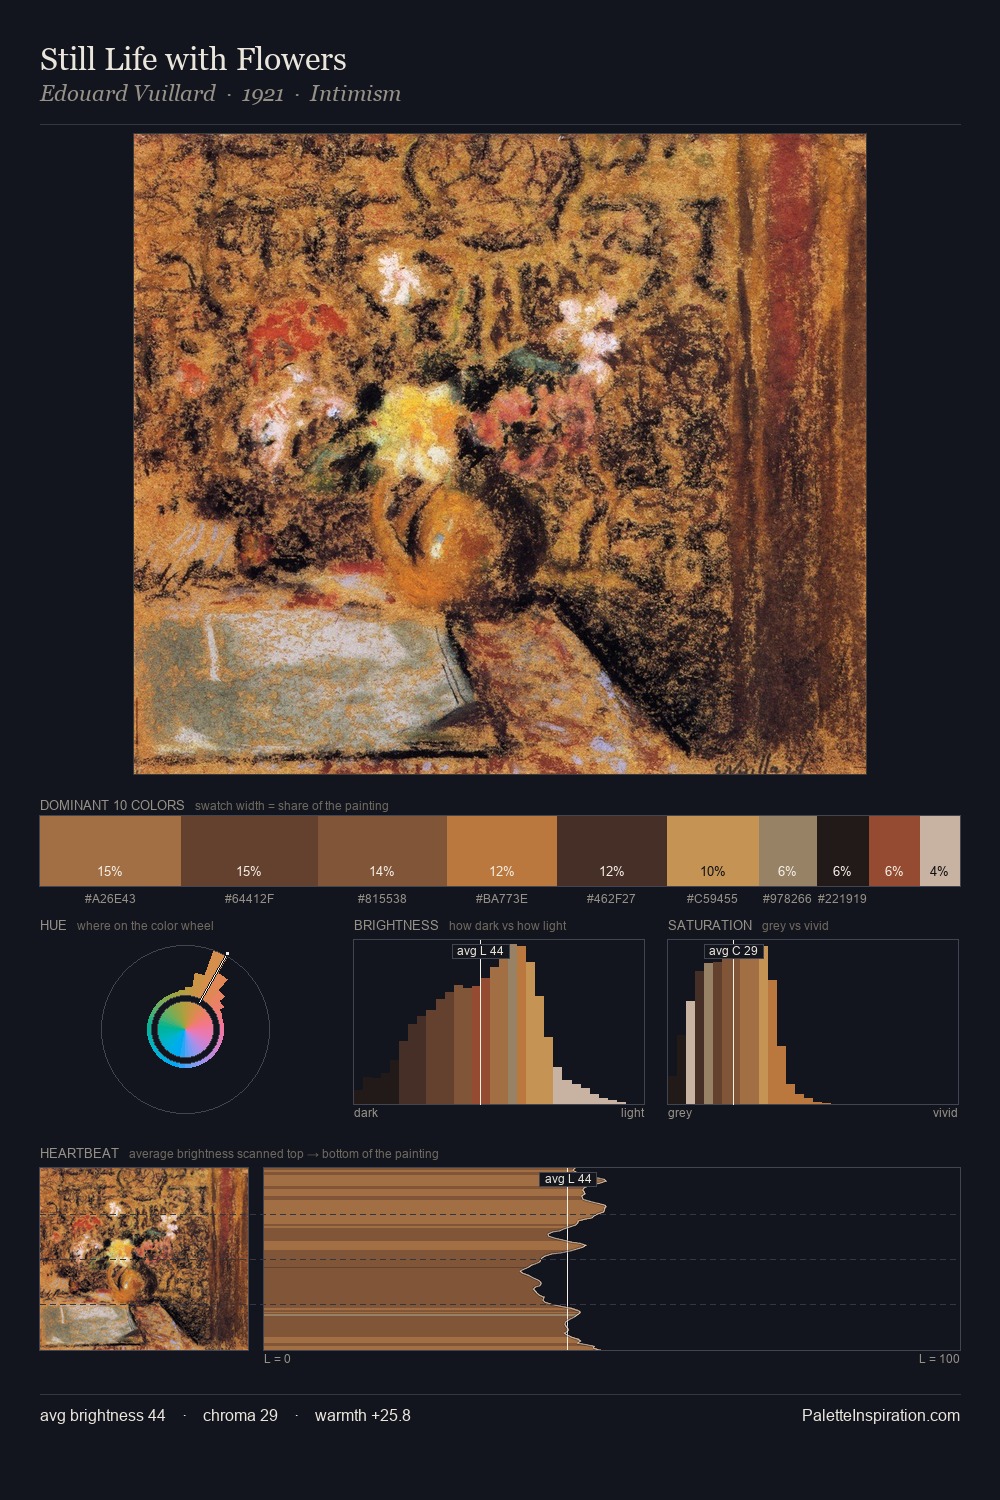Click the "SATURATION" section heading
This screenshot has width=1000, height=1500.
coord(710,925)
